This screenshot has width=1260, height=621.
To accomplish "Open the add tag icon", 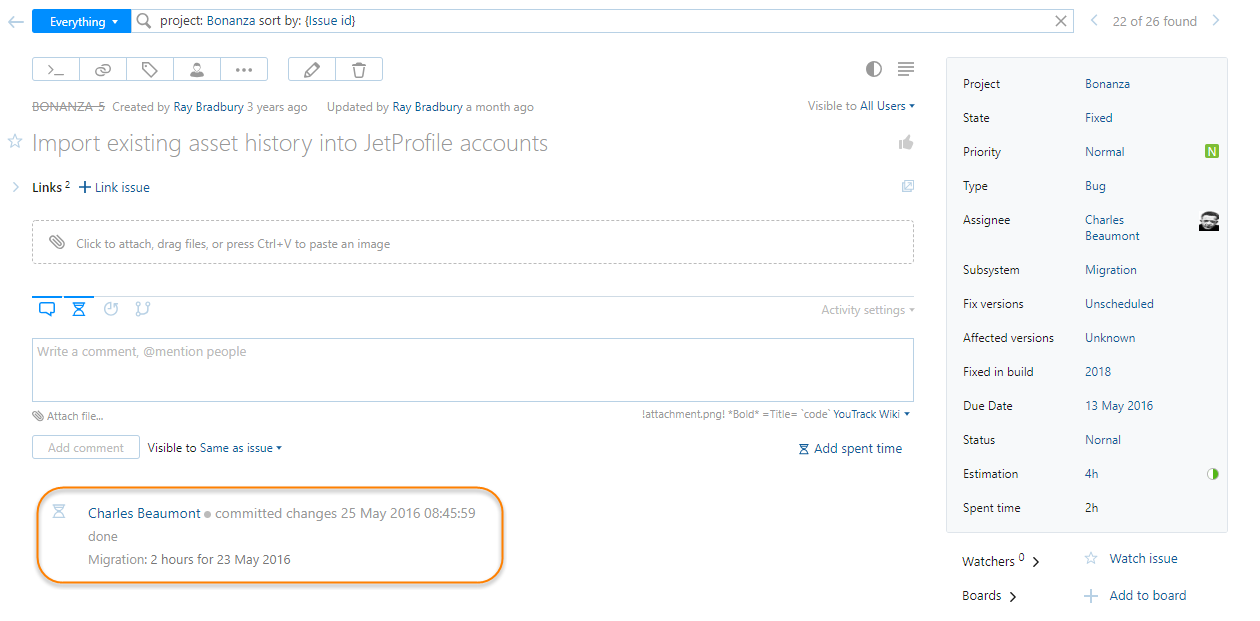I will (149, 69).
